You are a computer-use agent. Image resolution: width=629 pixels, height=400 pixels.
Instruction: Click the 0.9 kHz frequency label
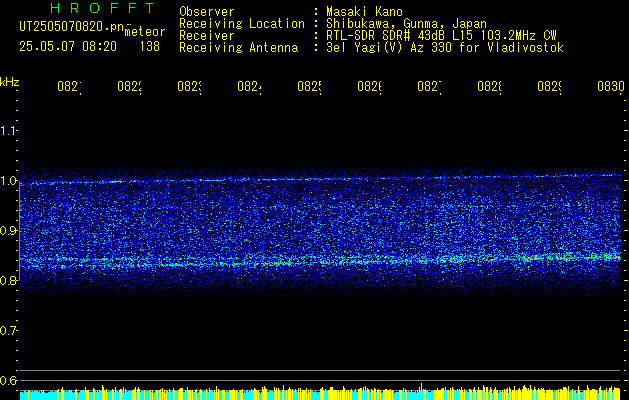point(9,231)
